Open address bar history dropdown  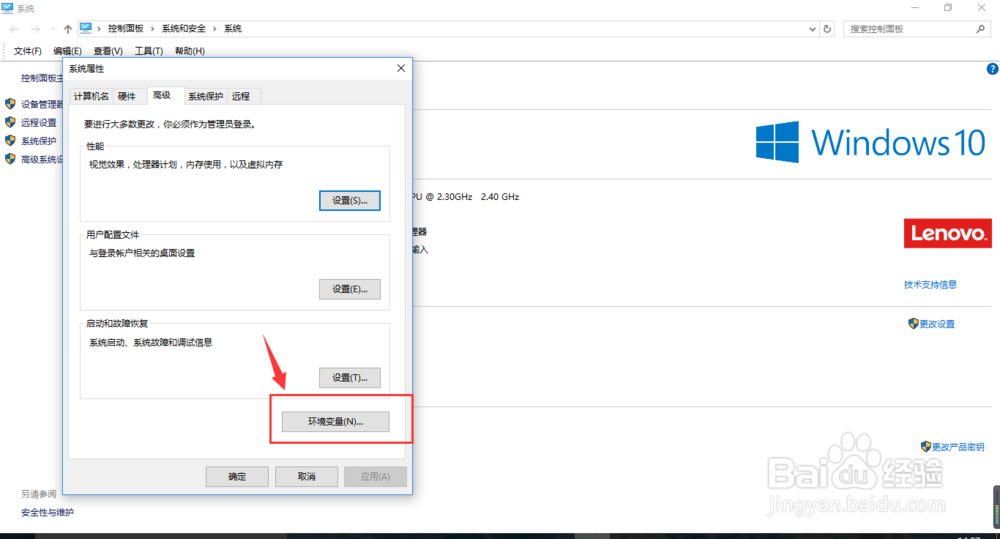click(x=812, y=29)
